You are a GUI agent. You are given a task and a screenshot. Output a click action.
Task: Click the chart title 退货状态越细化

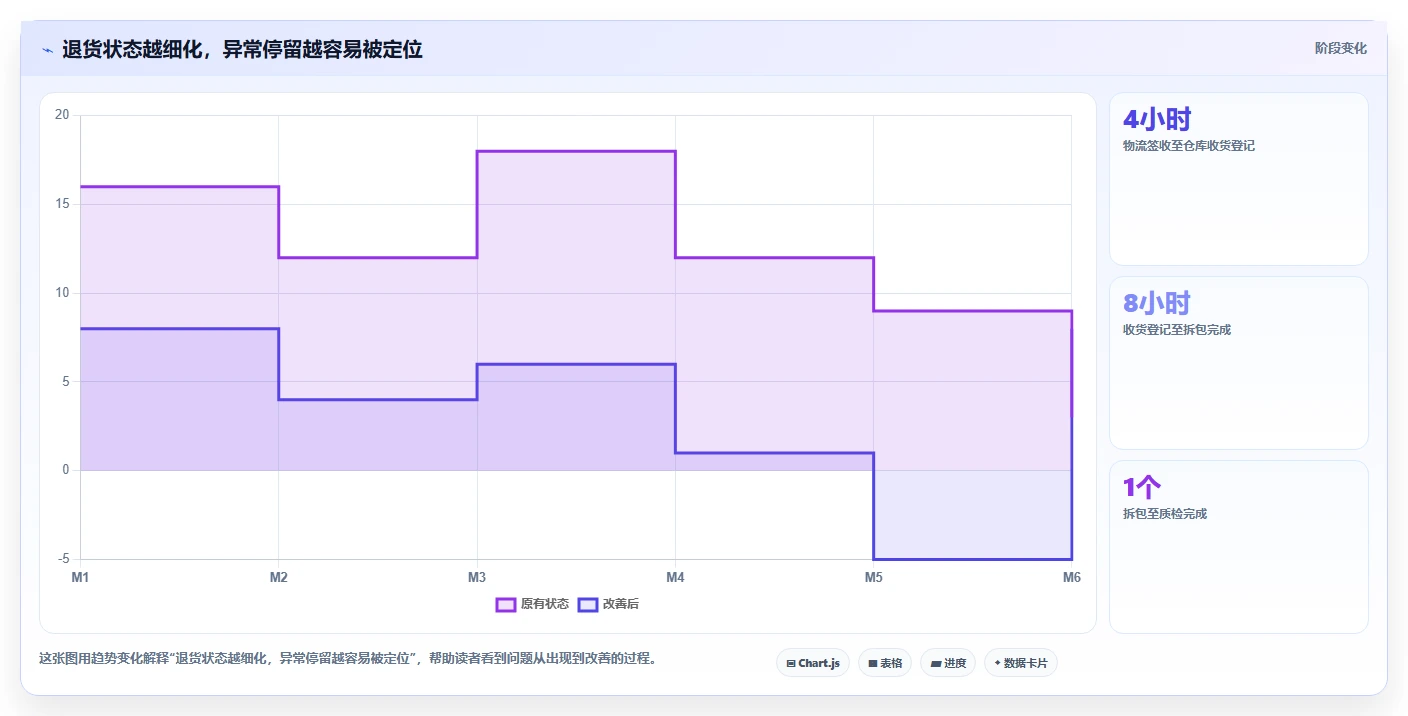coord(242,49)
